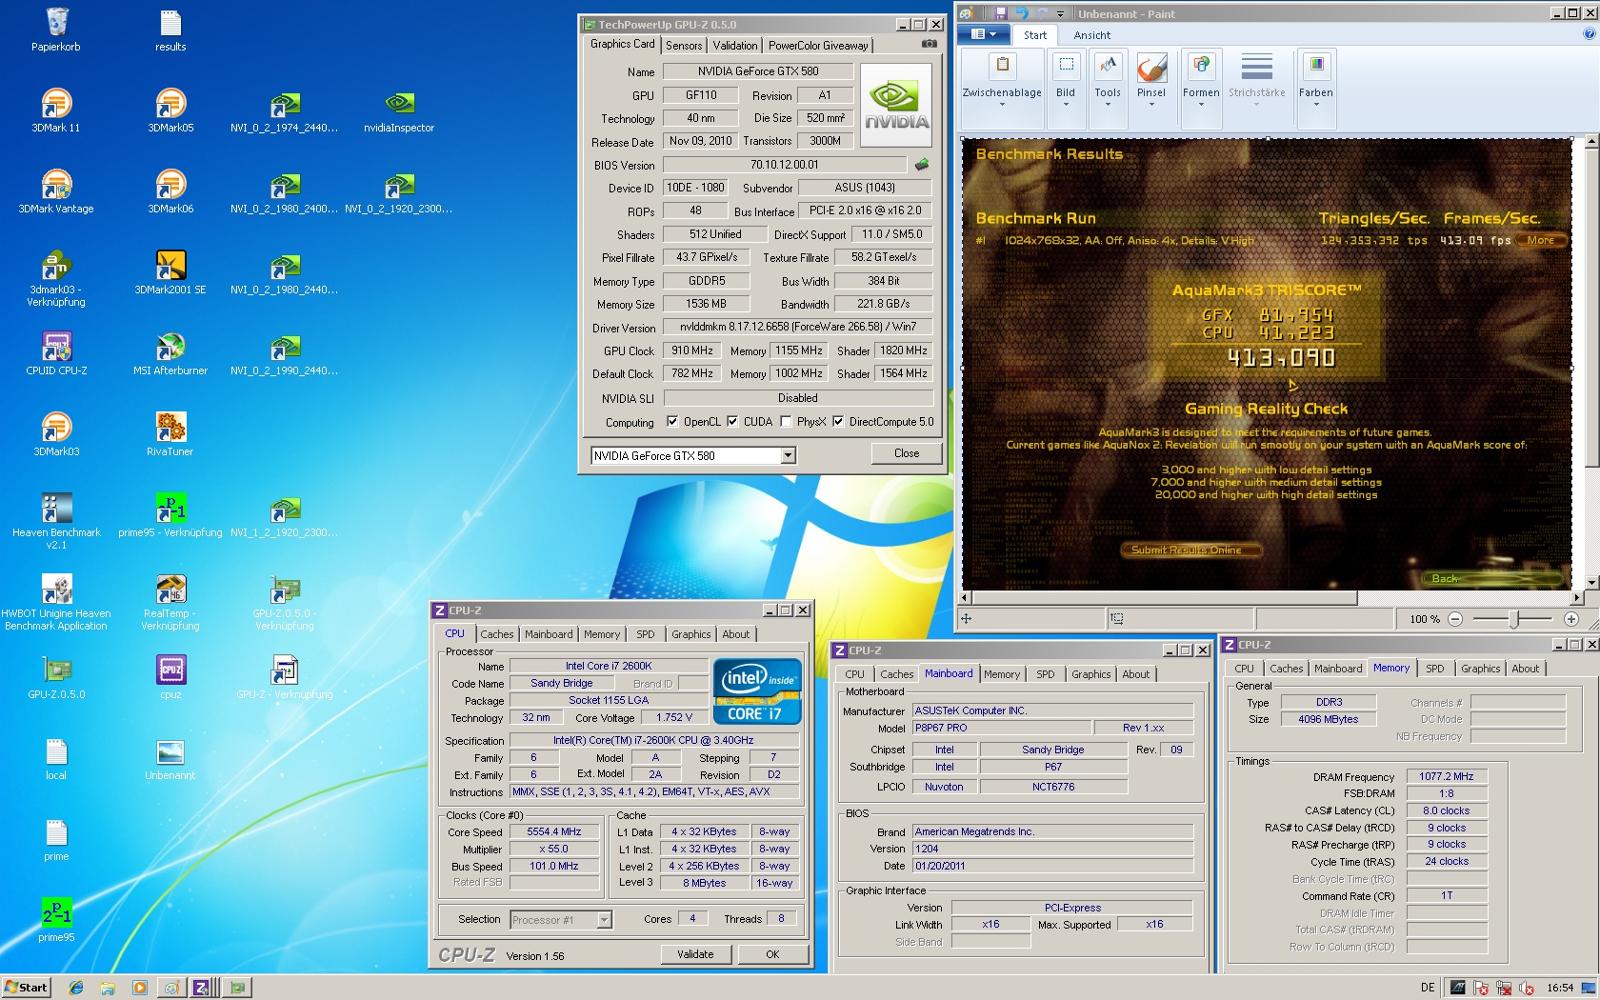Expand the Zwischenablage group in Paint

coord(1002,104)
